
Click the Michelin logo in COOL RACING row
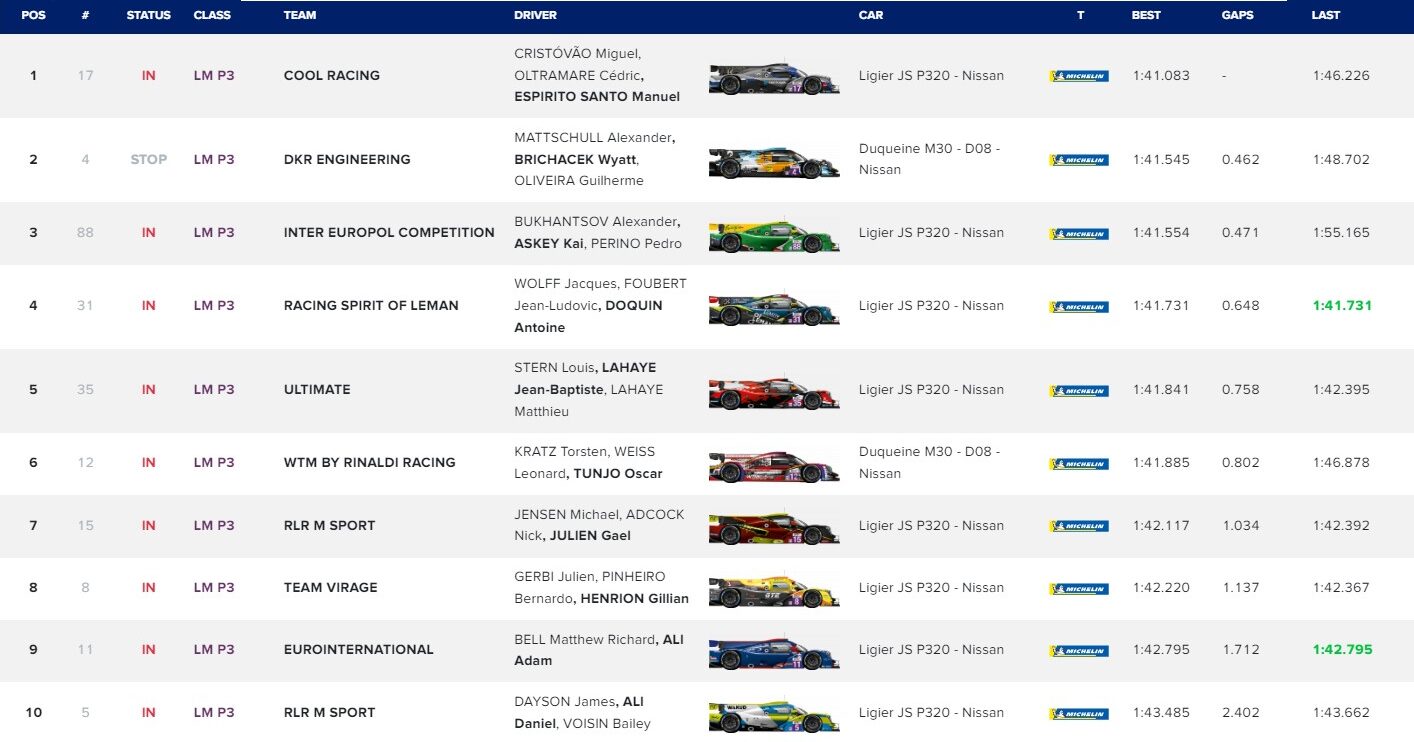pyautogui.click(x=1079, y=76)
